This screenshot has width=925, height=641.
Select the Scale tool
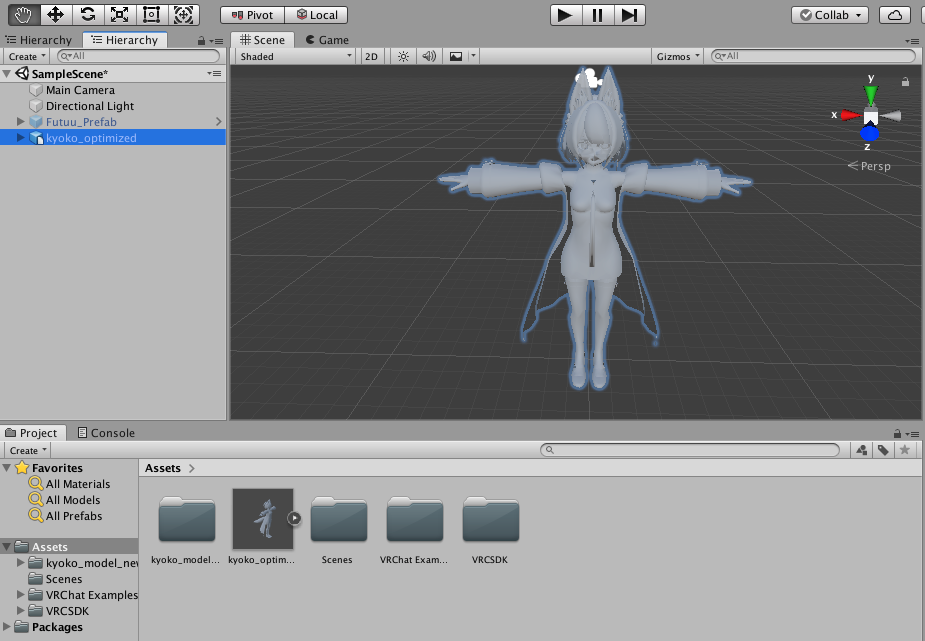pos(120,15)
